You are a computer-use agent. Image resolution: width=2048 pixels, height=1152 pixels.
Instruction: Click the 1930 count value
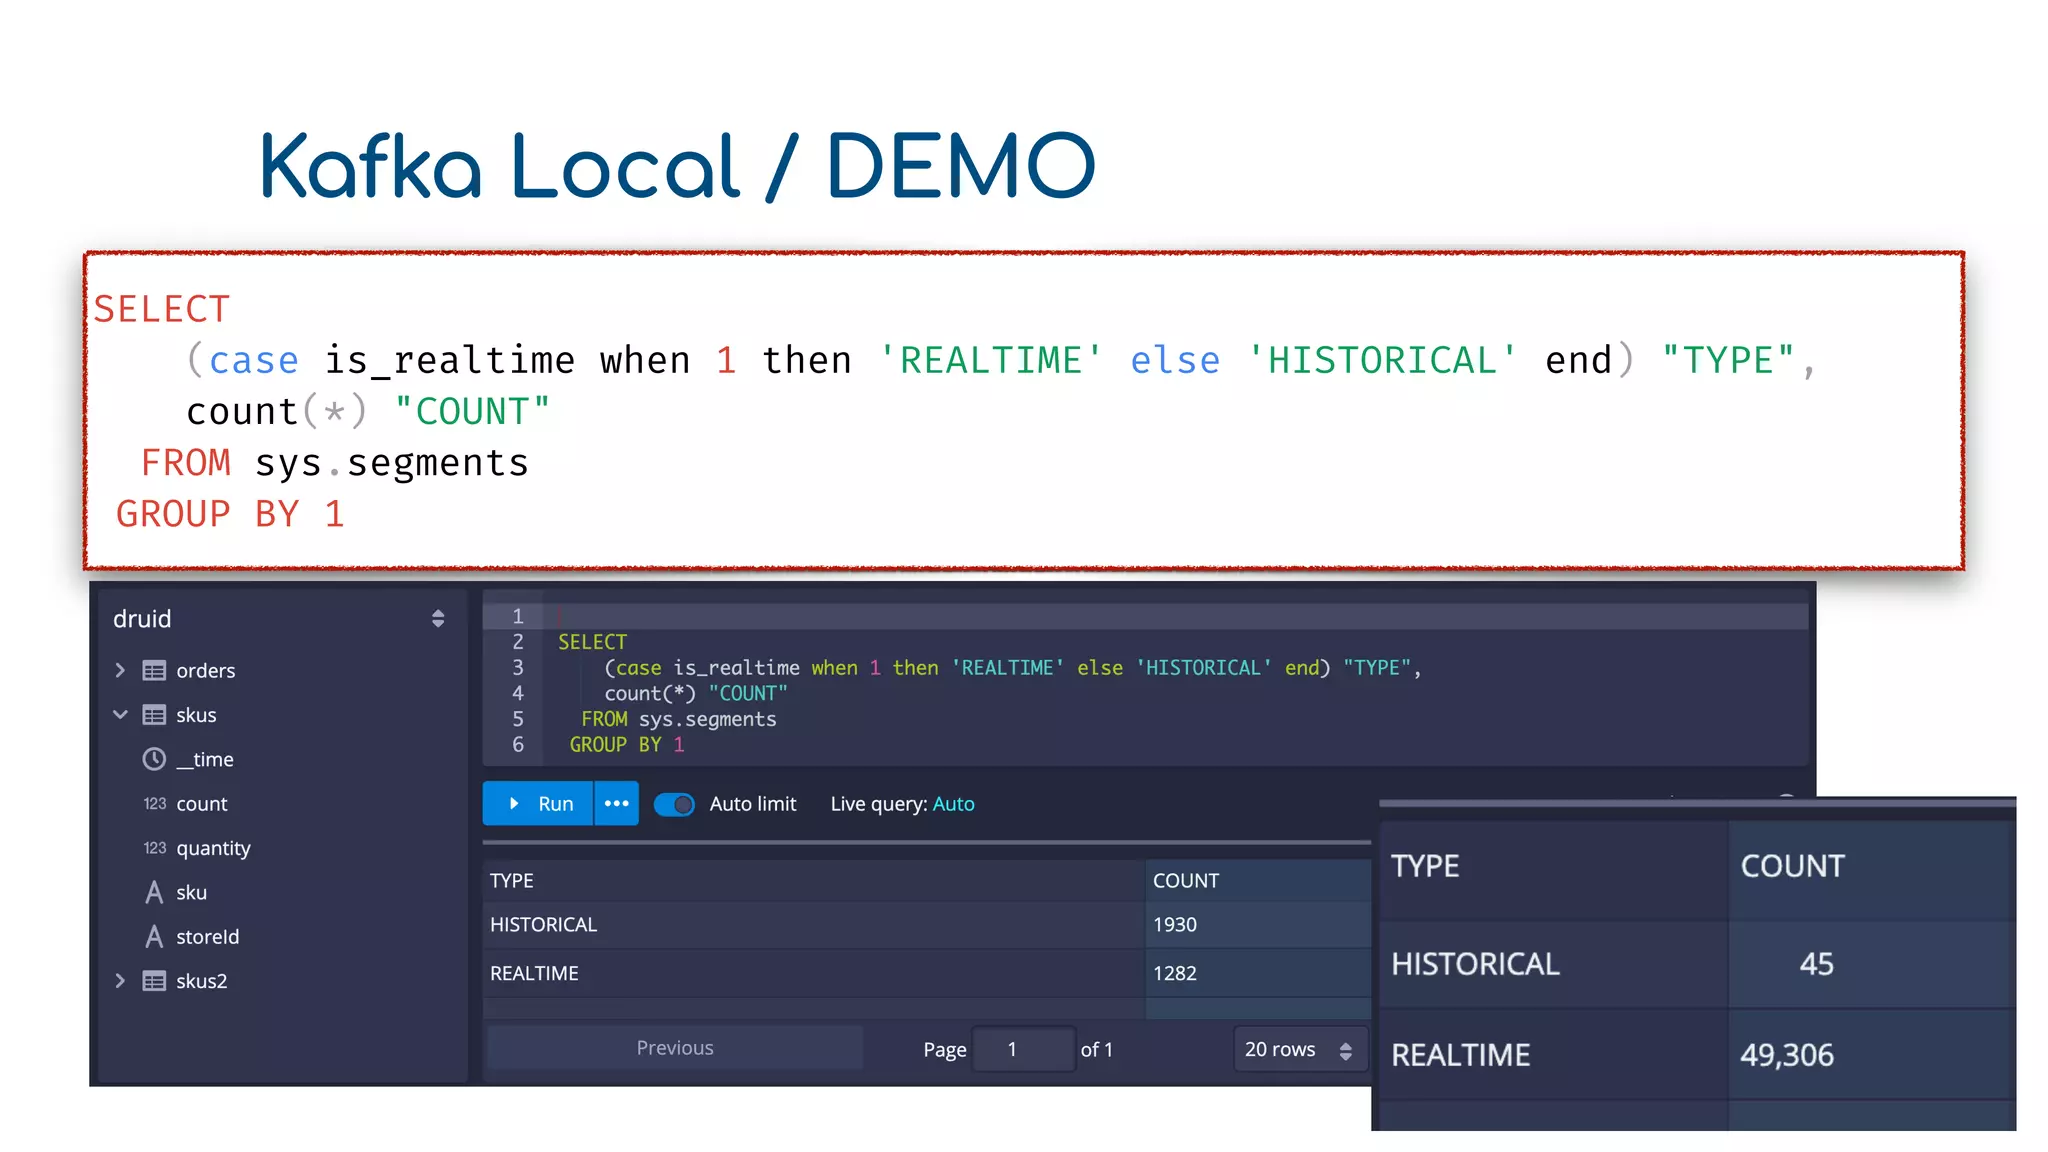coord(1175,924)
